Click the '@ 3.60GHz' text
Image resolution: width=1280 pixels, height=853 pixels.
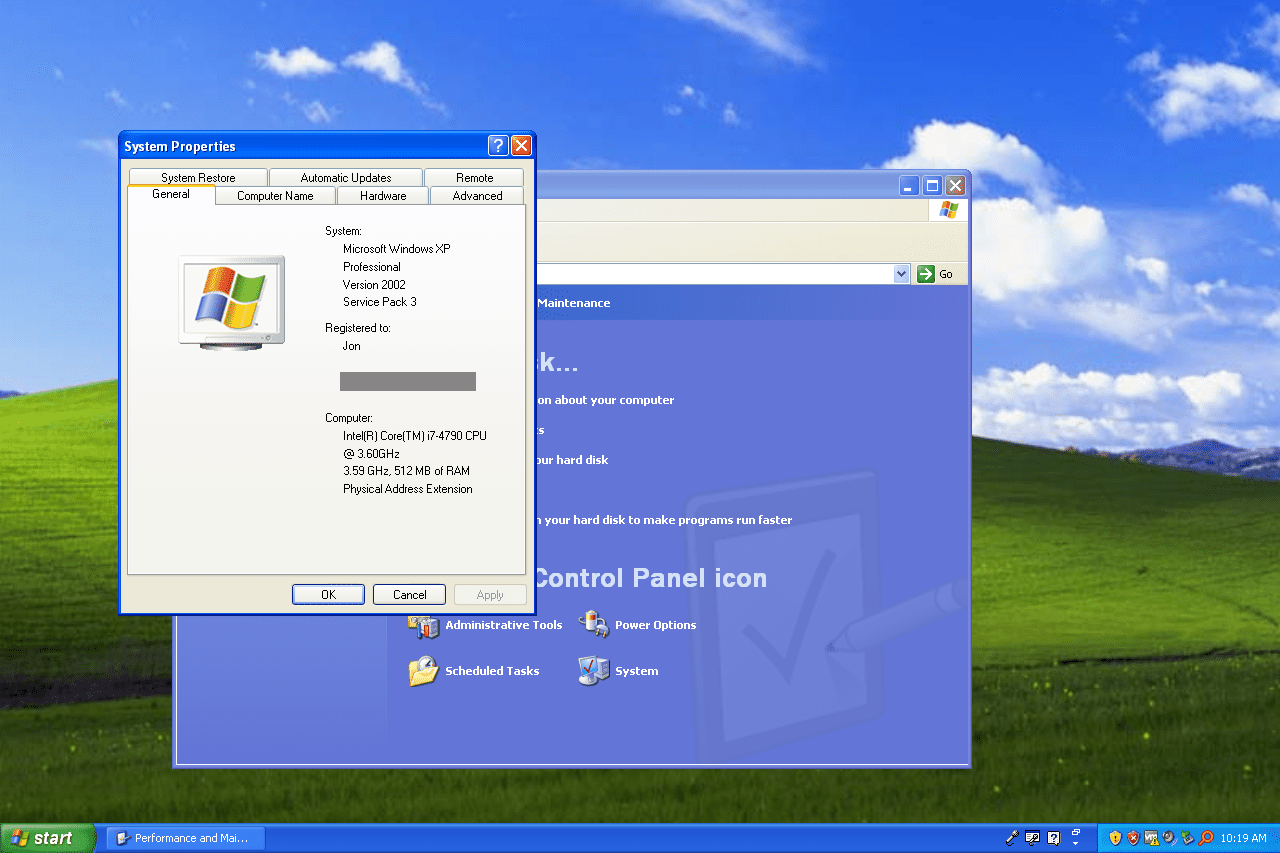371,454
